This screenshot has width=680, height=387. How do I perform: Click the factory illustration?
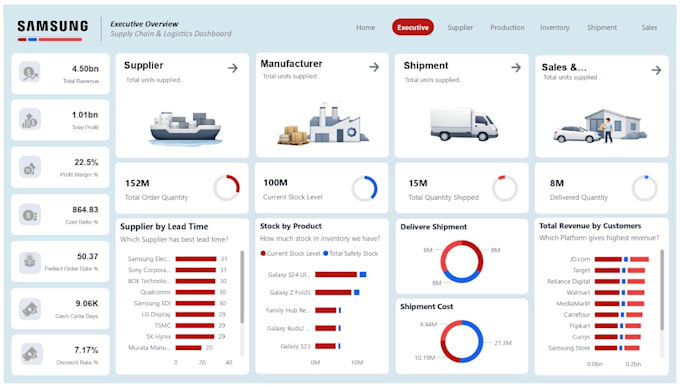pos(323,124)
